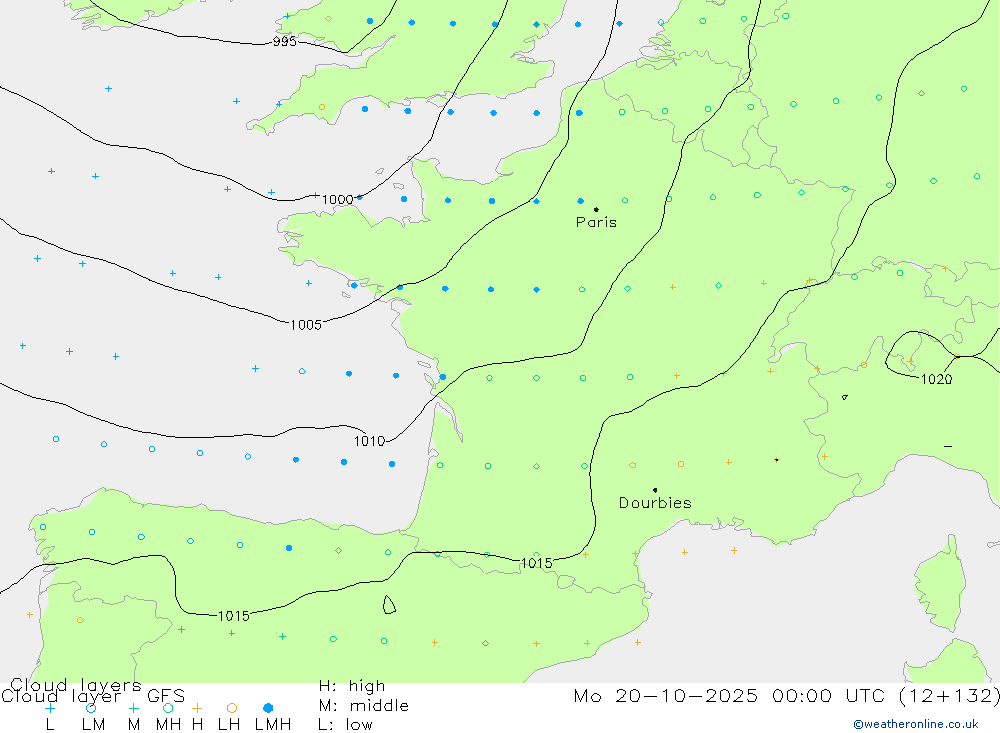Click the 'M: middle' legend text
This screenshot has width=1000, height=733.
(364, 706)
